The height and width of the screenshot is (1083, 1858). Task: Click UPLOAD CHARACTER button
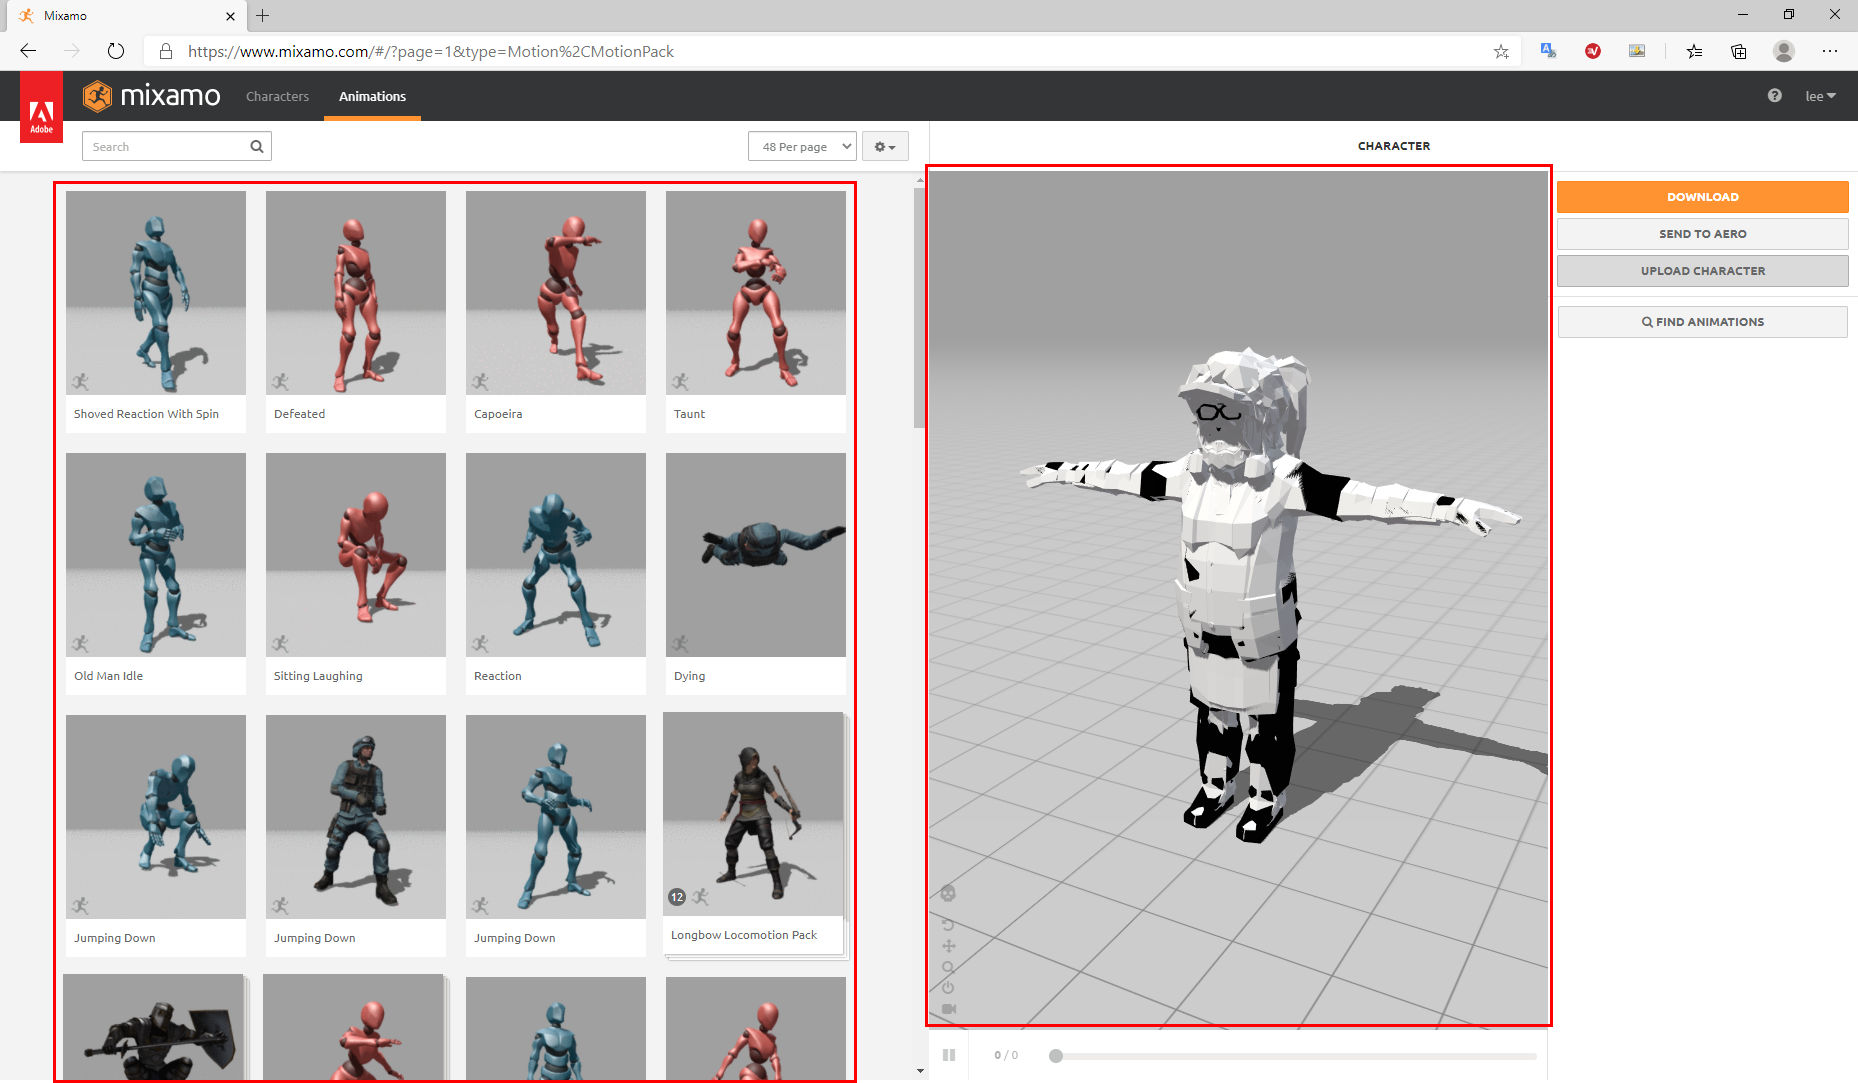1702,271
